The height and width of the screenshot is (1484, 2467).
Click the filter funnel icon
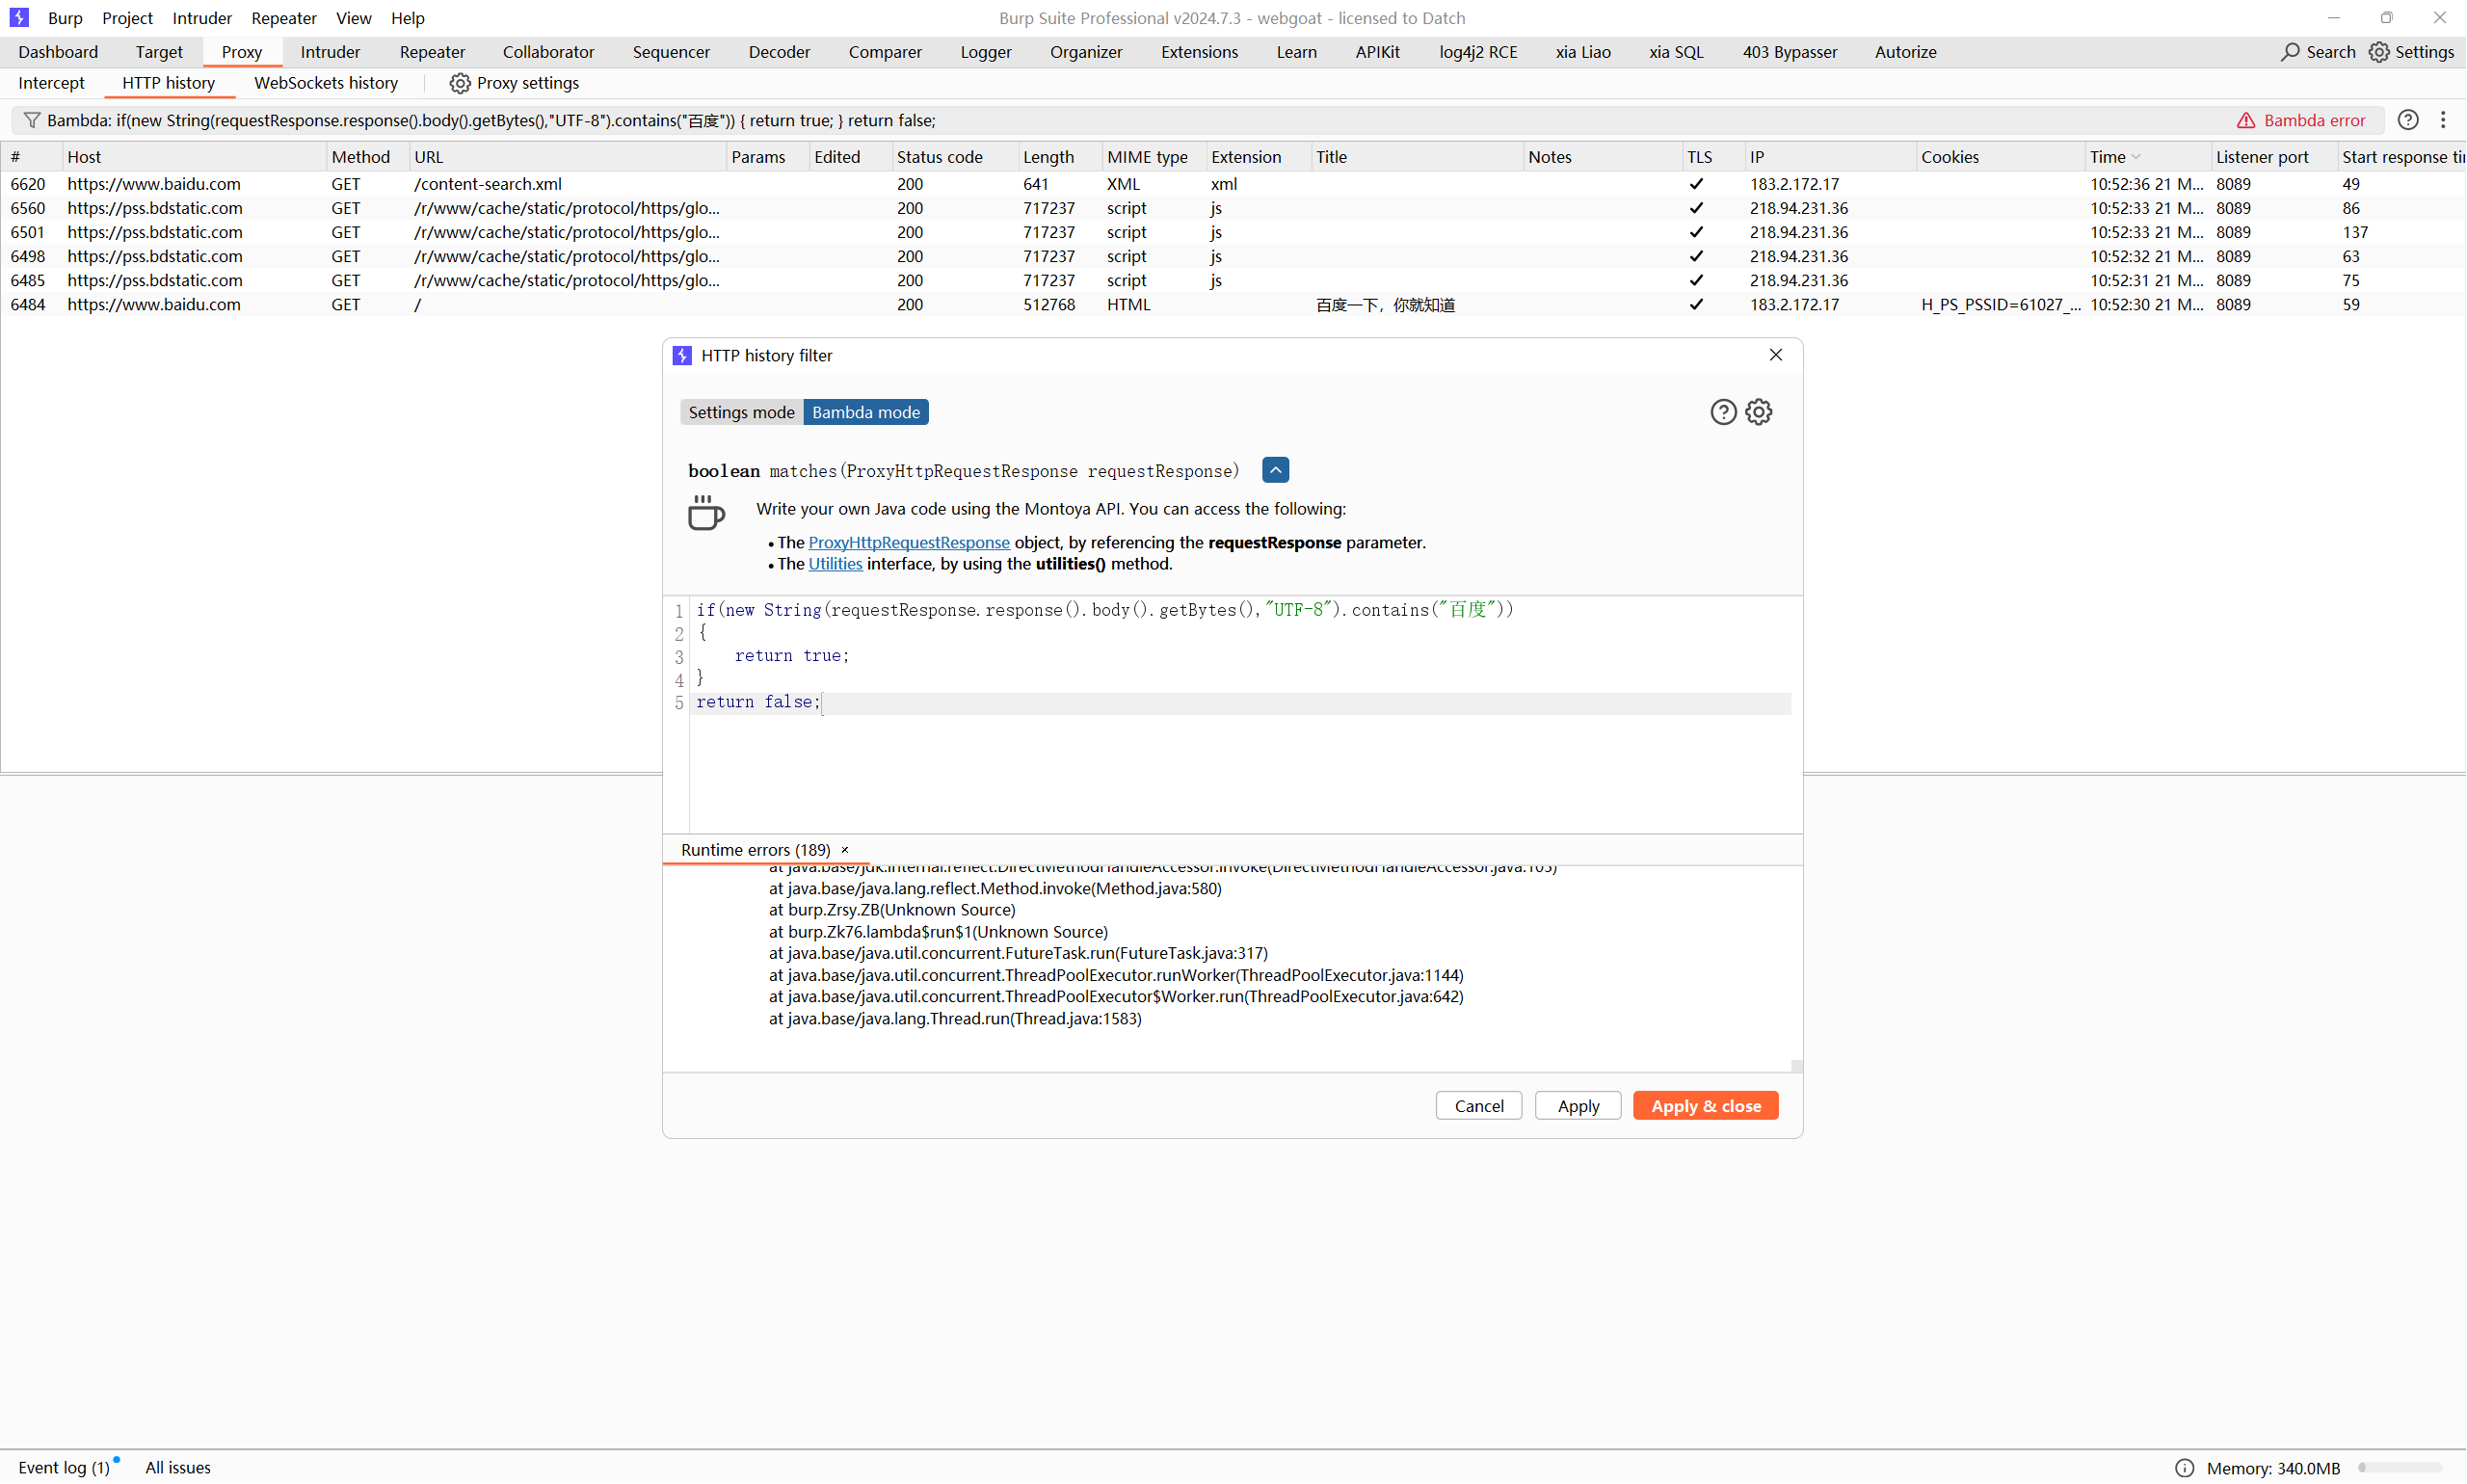coord(32,120)
